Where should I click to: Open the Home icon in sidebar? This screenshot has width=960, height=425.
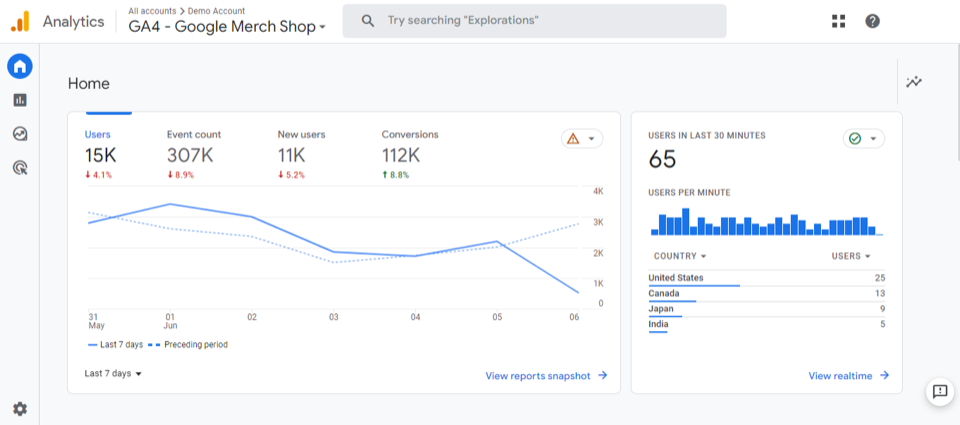point(20,67)
